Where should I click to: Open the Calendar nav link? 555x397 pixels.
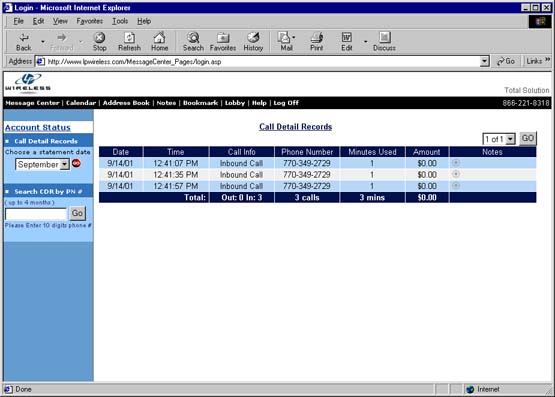[x=81, y=103]
